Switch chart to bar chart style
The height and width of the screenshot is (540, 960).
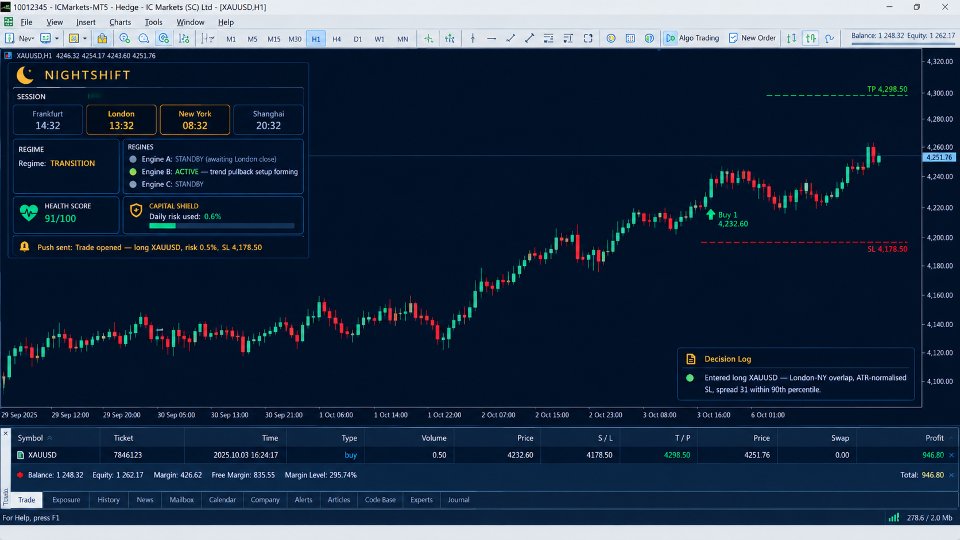point(792,38)
